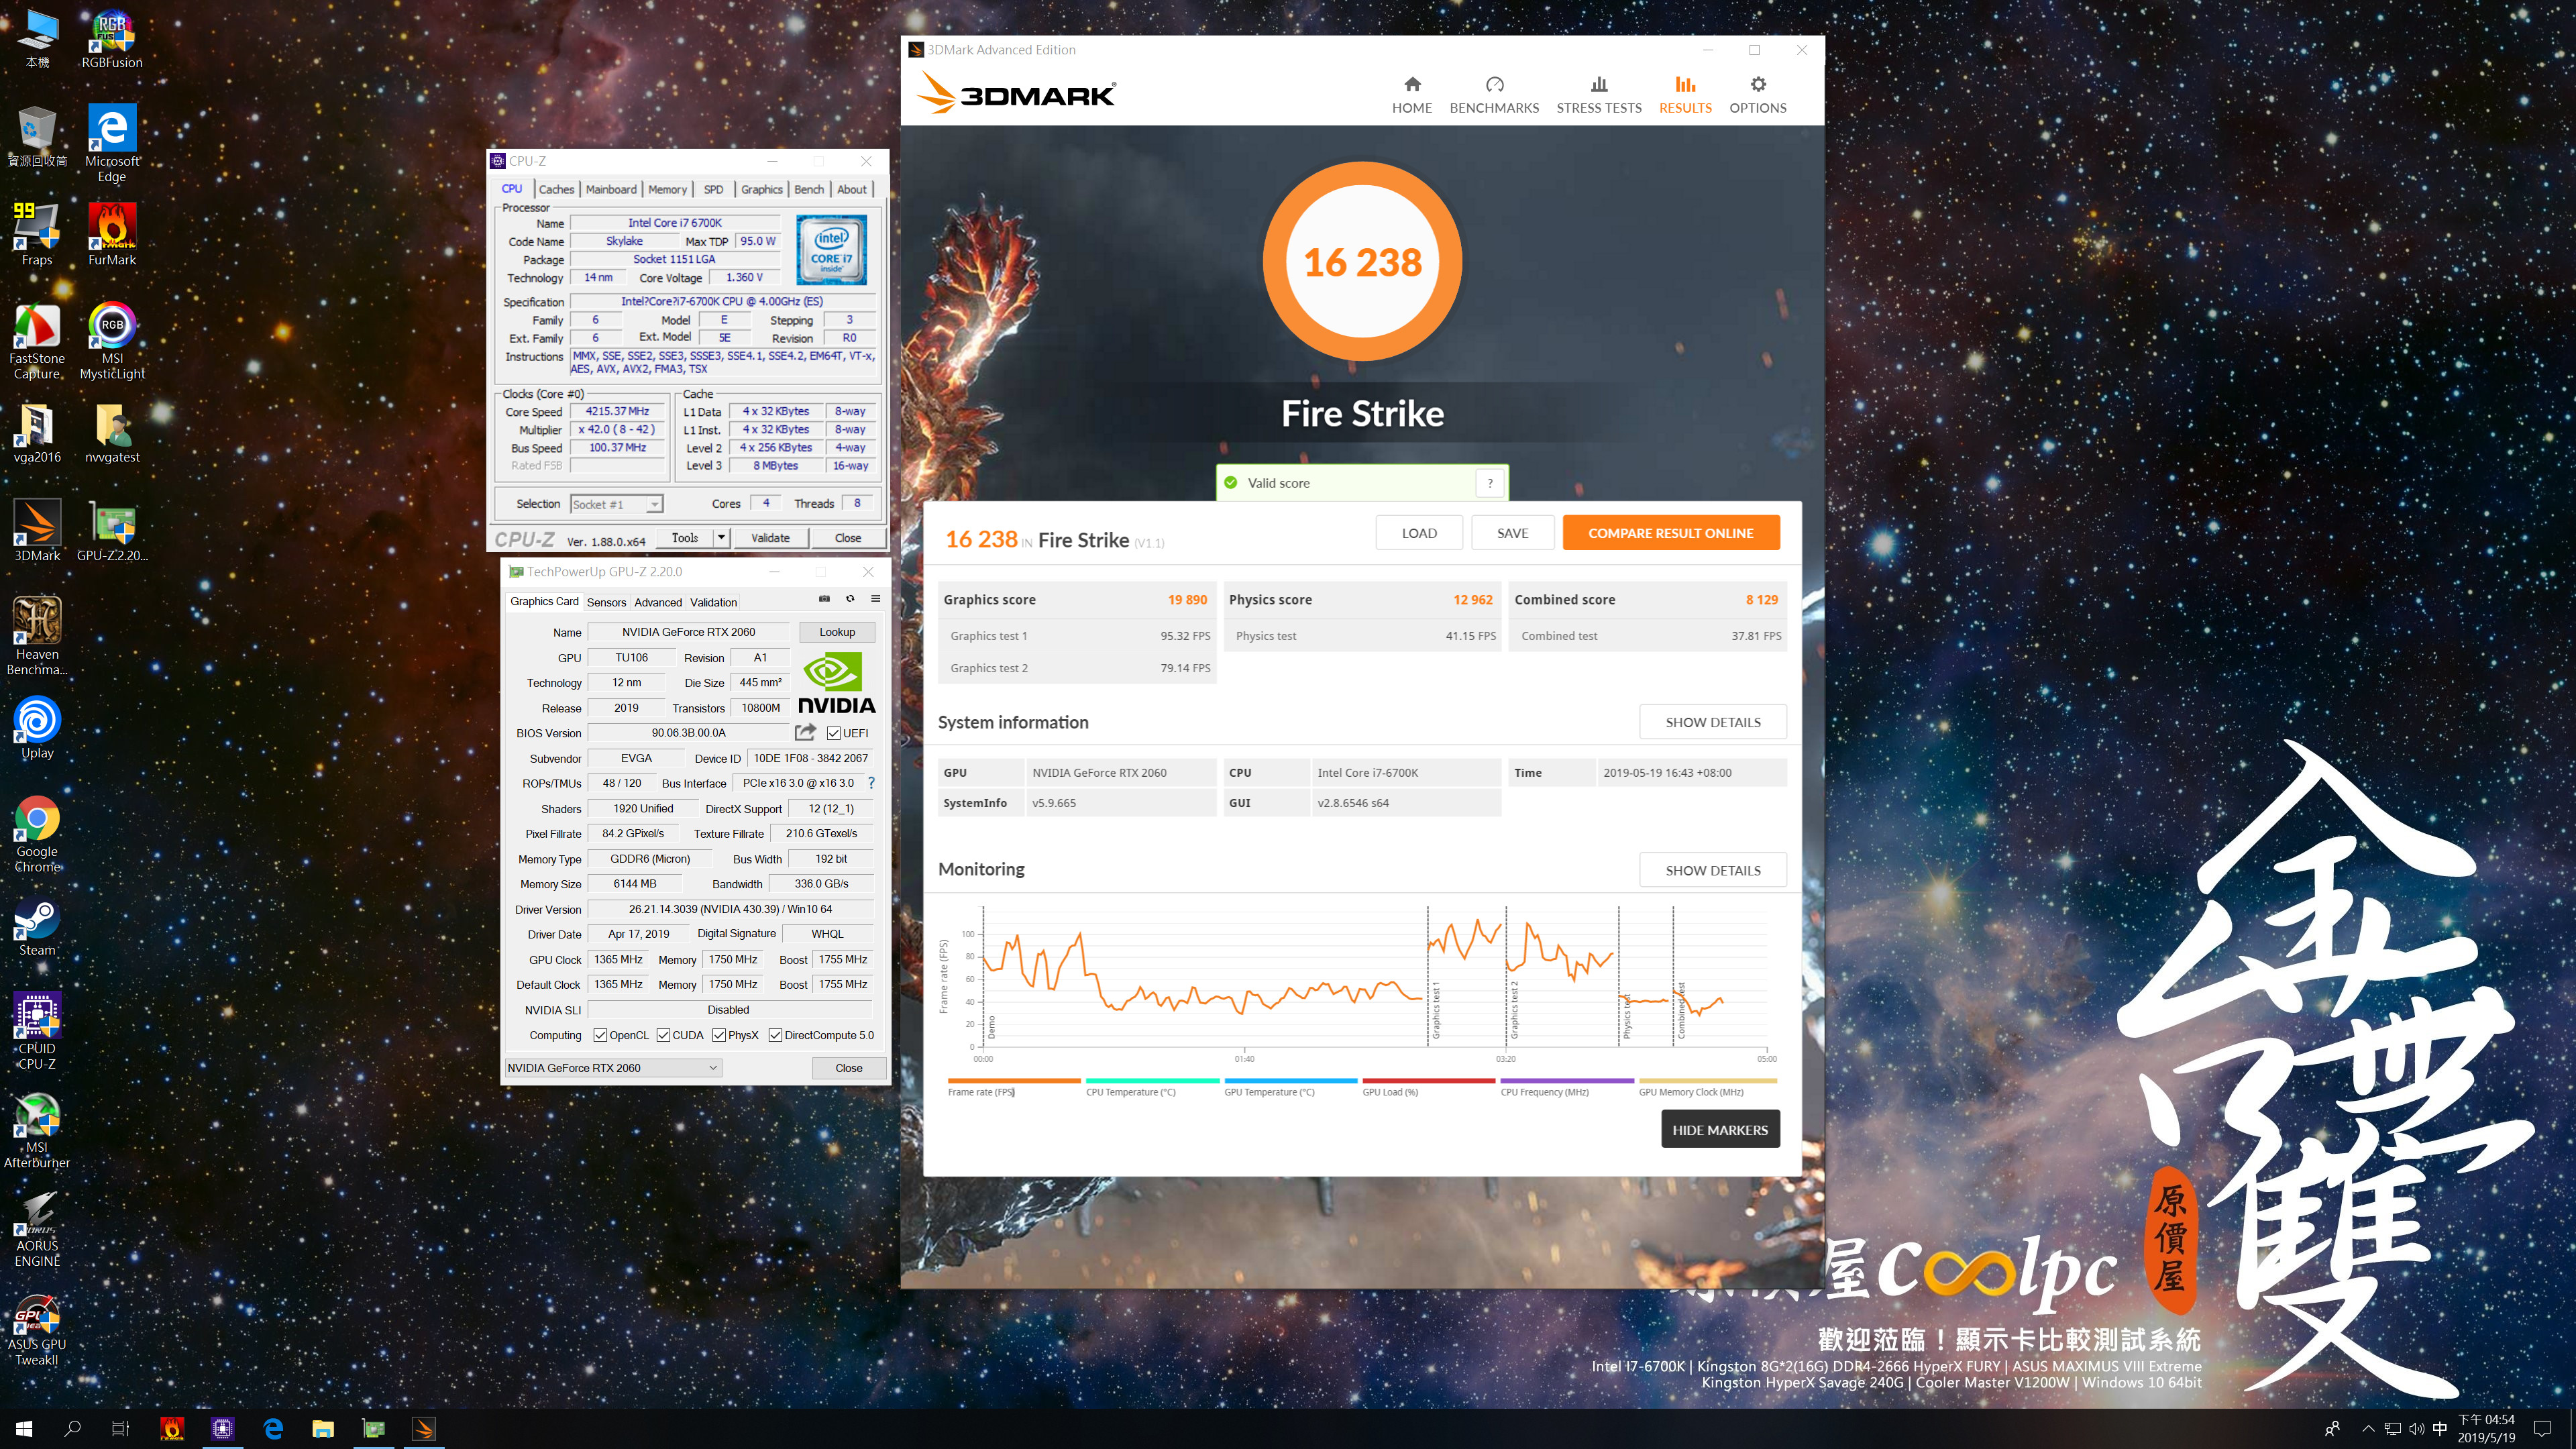Click the GPU-Z screenshot camera icon
This screenshot has height=1449, width=2576.
[824, 599]
